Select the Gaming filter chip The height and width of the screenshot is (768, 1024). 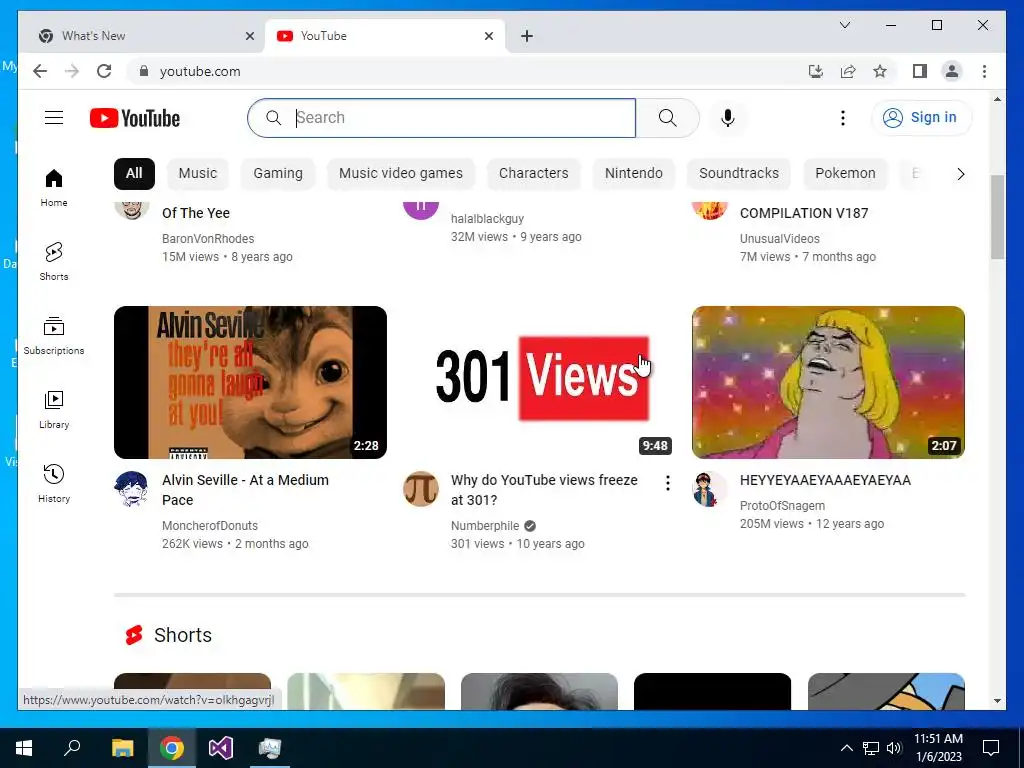click(x=278, y=173)
